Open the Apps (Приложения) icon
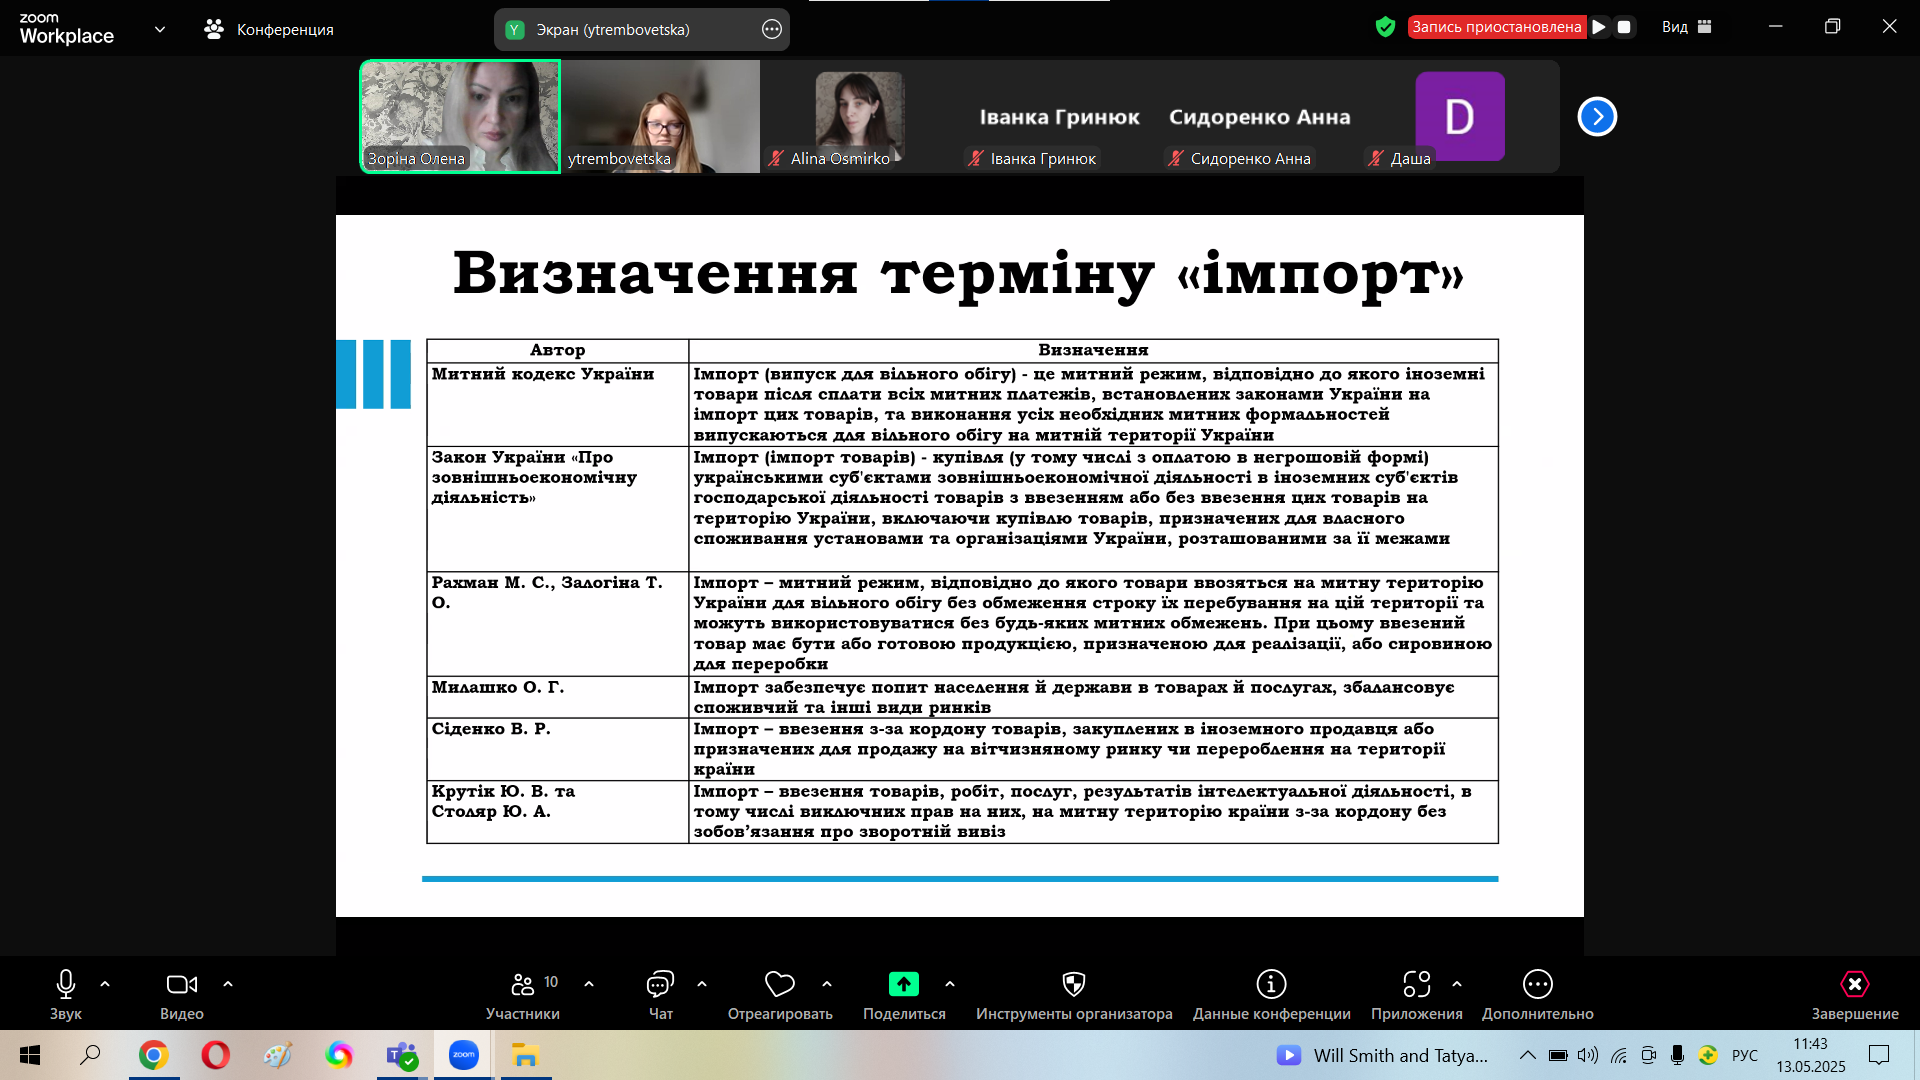This screenshot has width=1920, height=1080. click(1416, 985)
